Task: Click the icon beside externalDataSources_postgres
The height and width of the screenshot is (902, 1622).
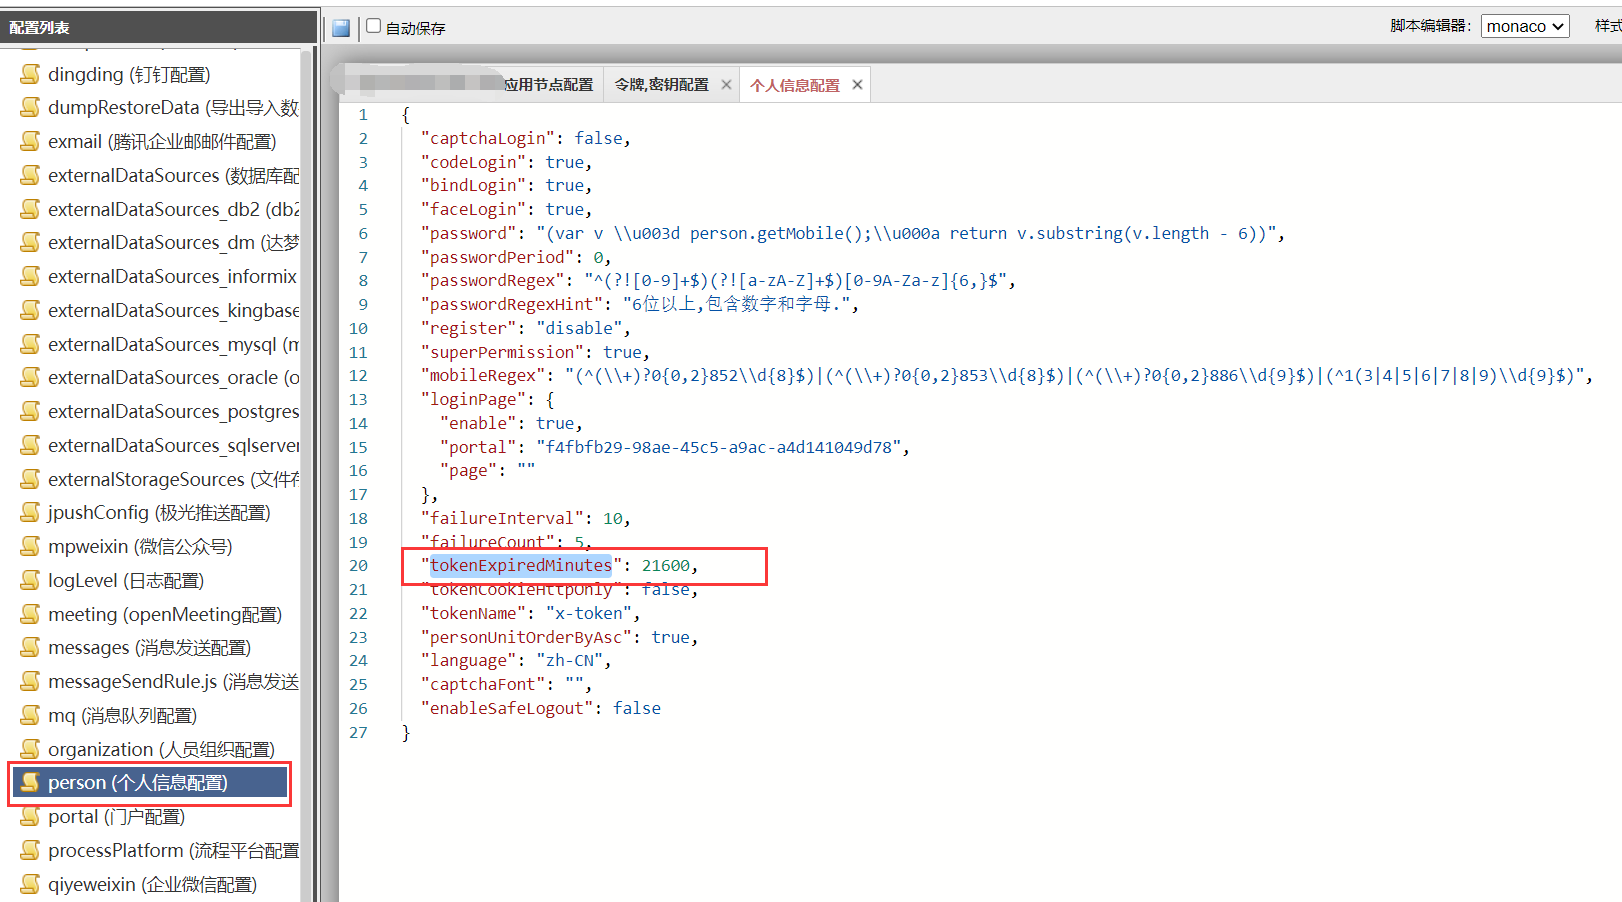Action: coord(31,411)
